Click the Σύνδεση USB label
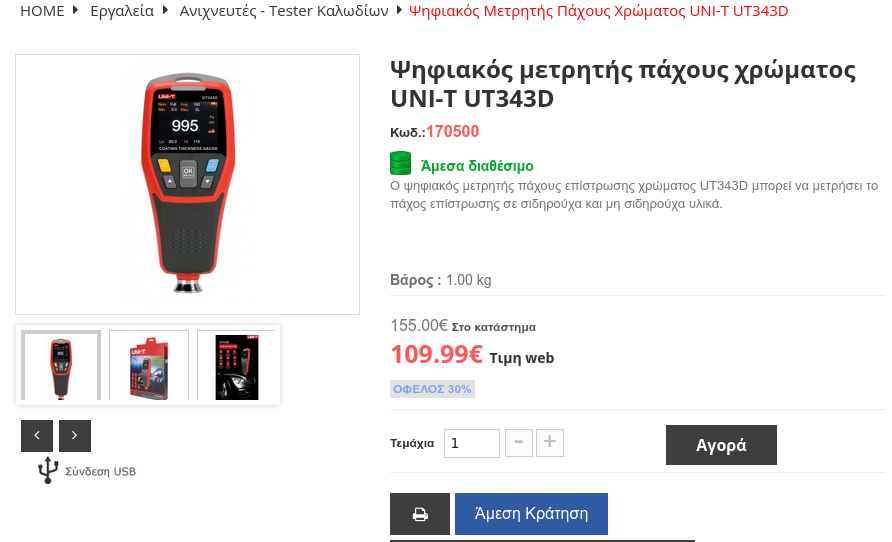This screenshot has height=542, width=892. click(x=101, y=471)
